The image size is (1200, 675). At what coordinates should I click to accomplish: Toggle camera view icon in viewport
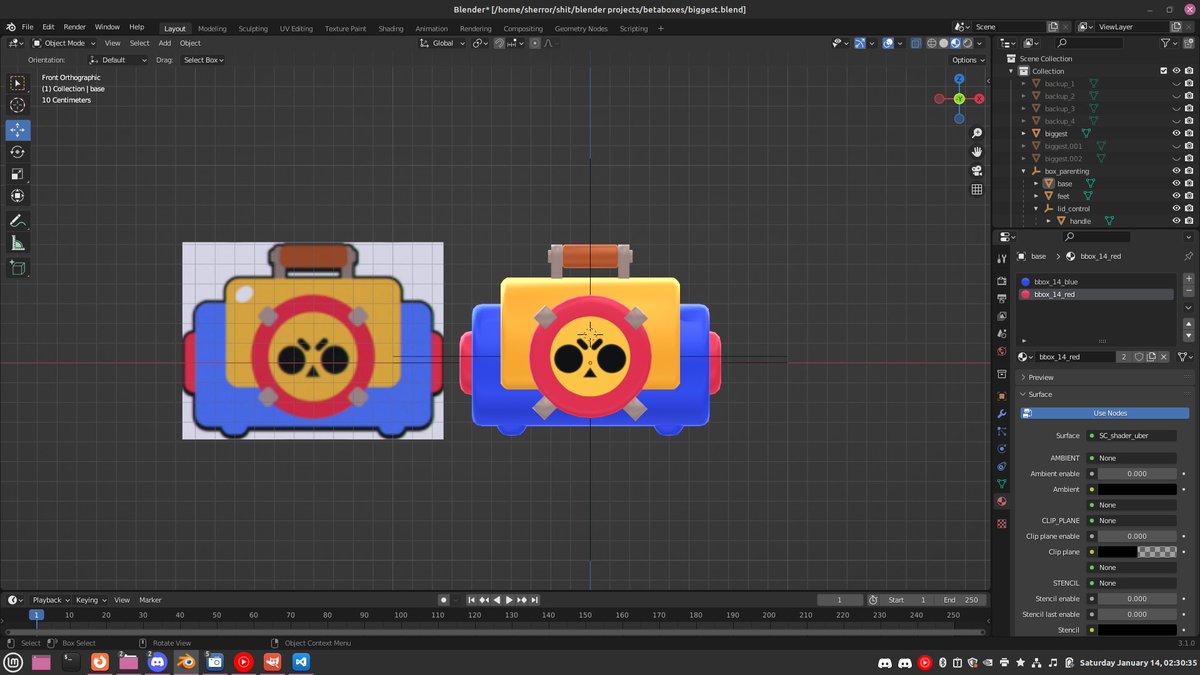pos(976,171)
